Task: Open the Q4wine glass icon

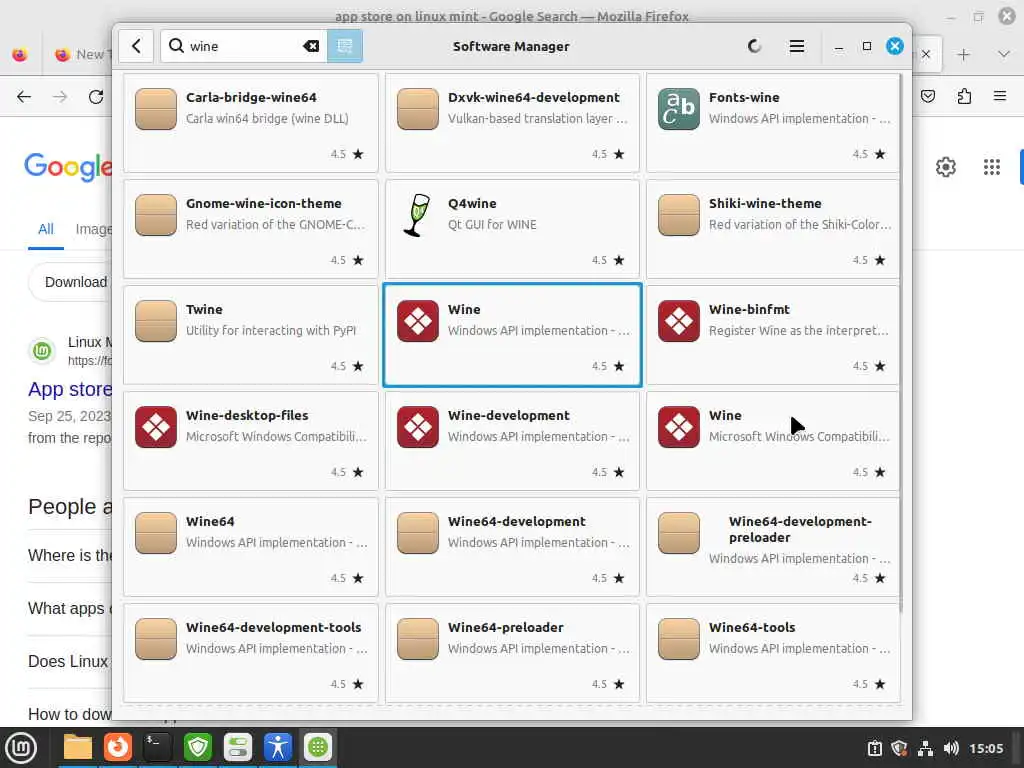Action: (x=417, y=215)
